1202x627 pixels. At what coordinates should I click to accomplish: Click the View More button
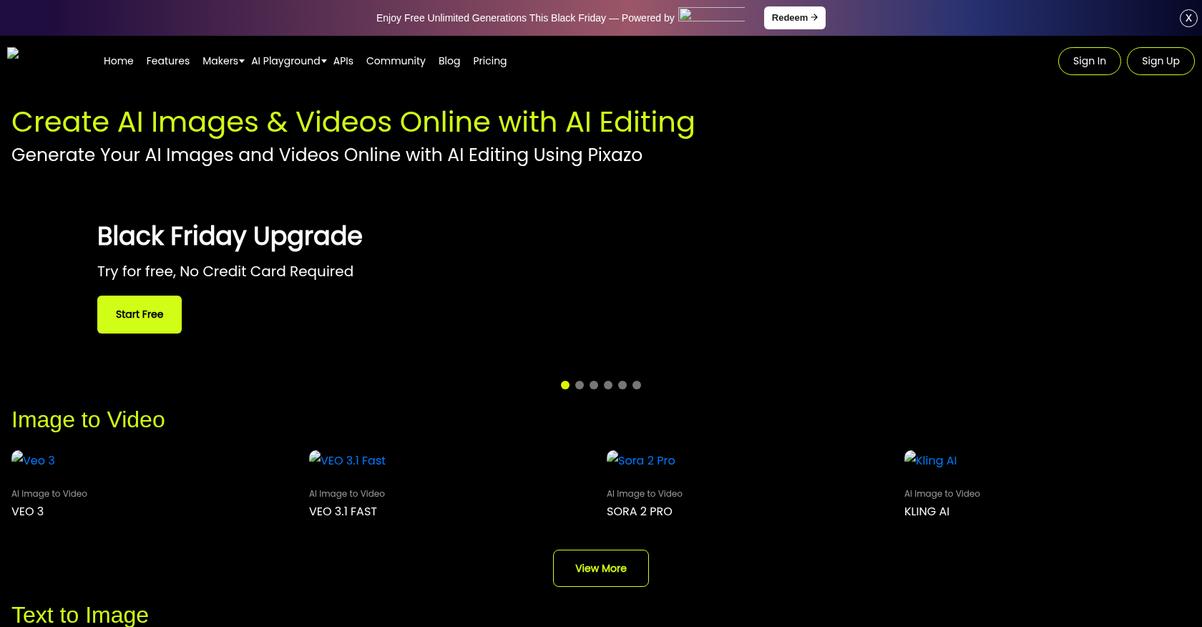[x=601, y=567]
